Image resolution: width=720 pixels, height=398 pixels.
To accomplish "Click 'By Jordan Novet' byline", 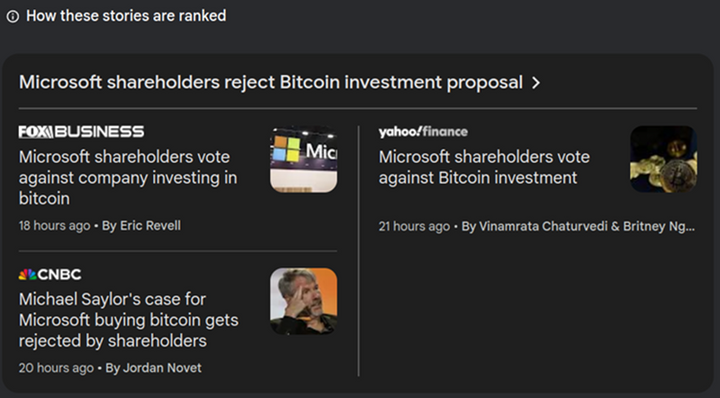I will (x=153, y=368).
